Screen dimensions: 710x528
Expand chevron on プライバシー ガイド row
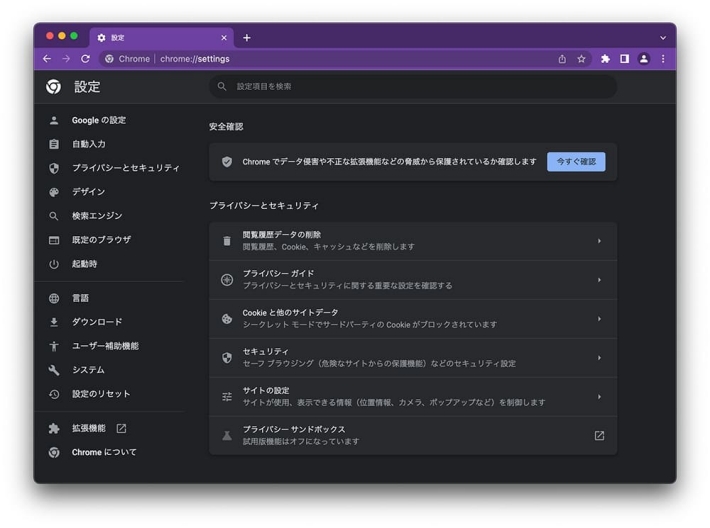599,280
